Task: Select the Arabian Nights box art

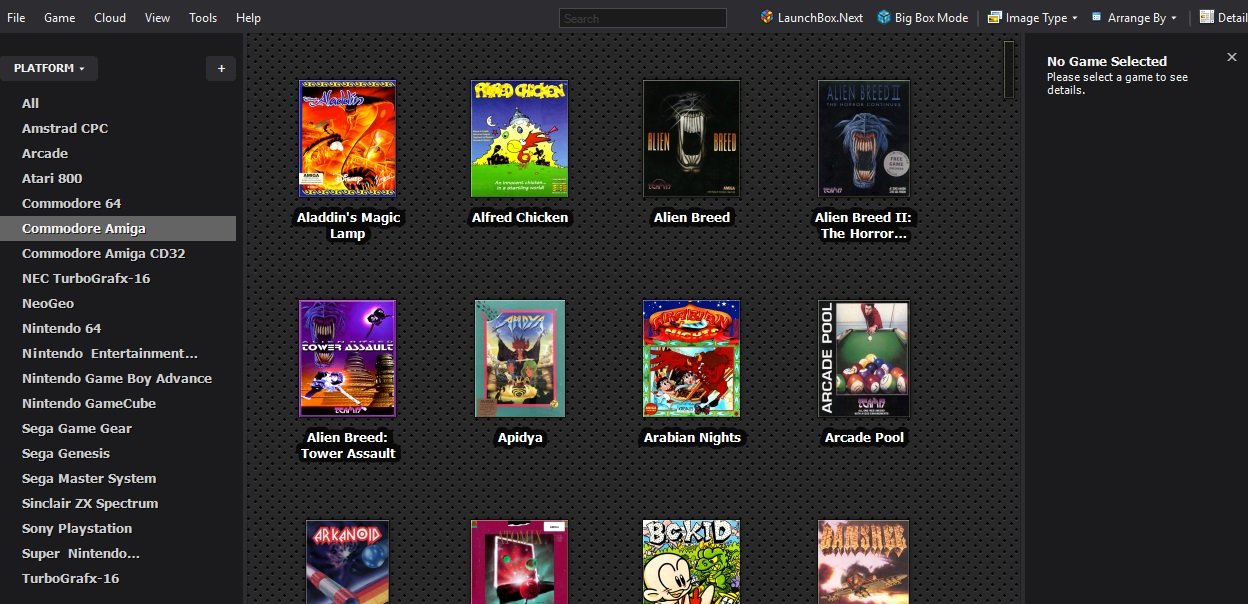Action: click(x=692, y=359)
